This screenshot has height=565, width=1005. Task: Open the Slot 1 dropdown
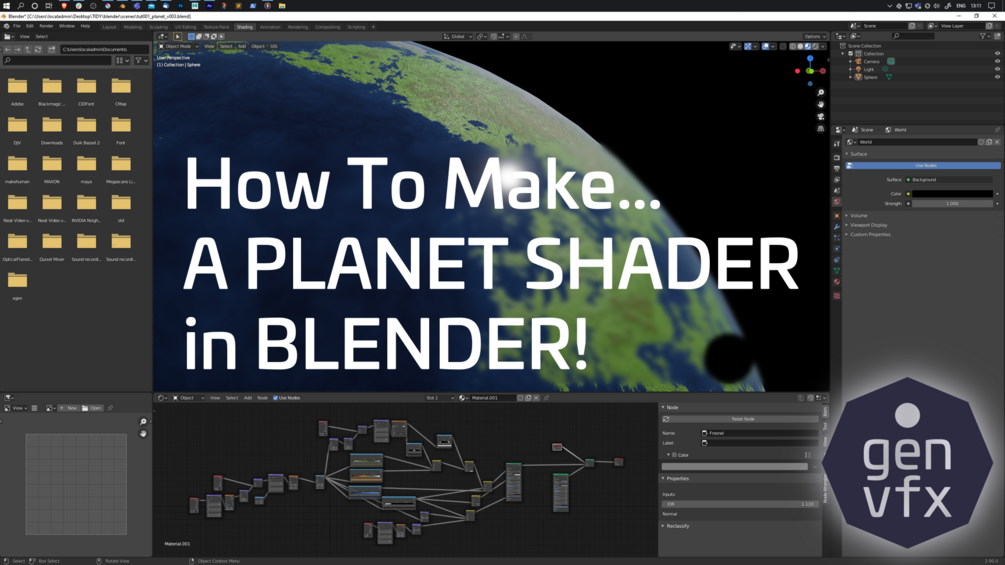(440, 398)
